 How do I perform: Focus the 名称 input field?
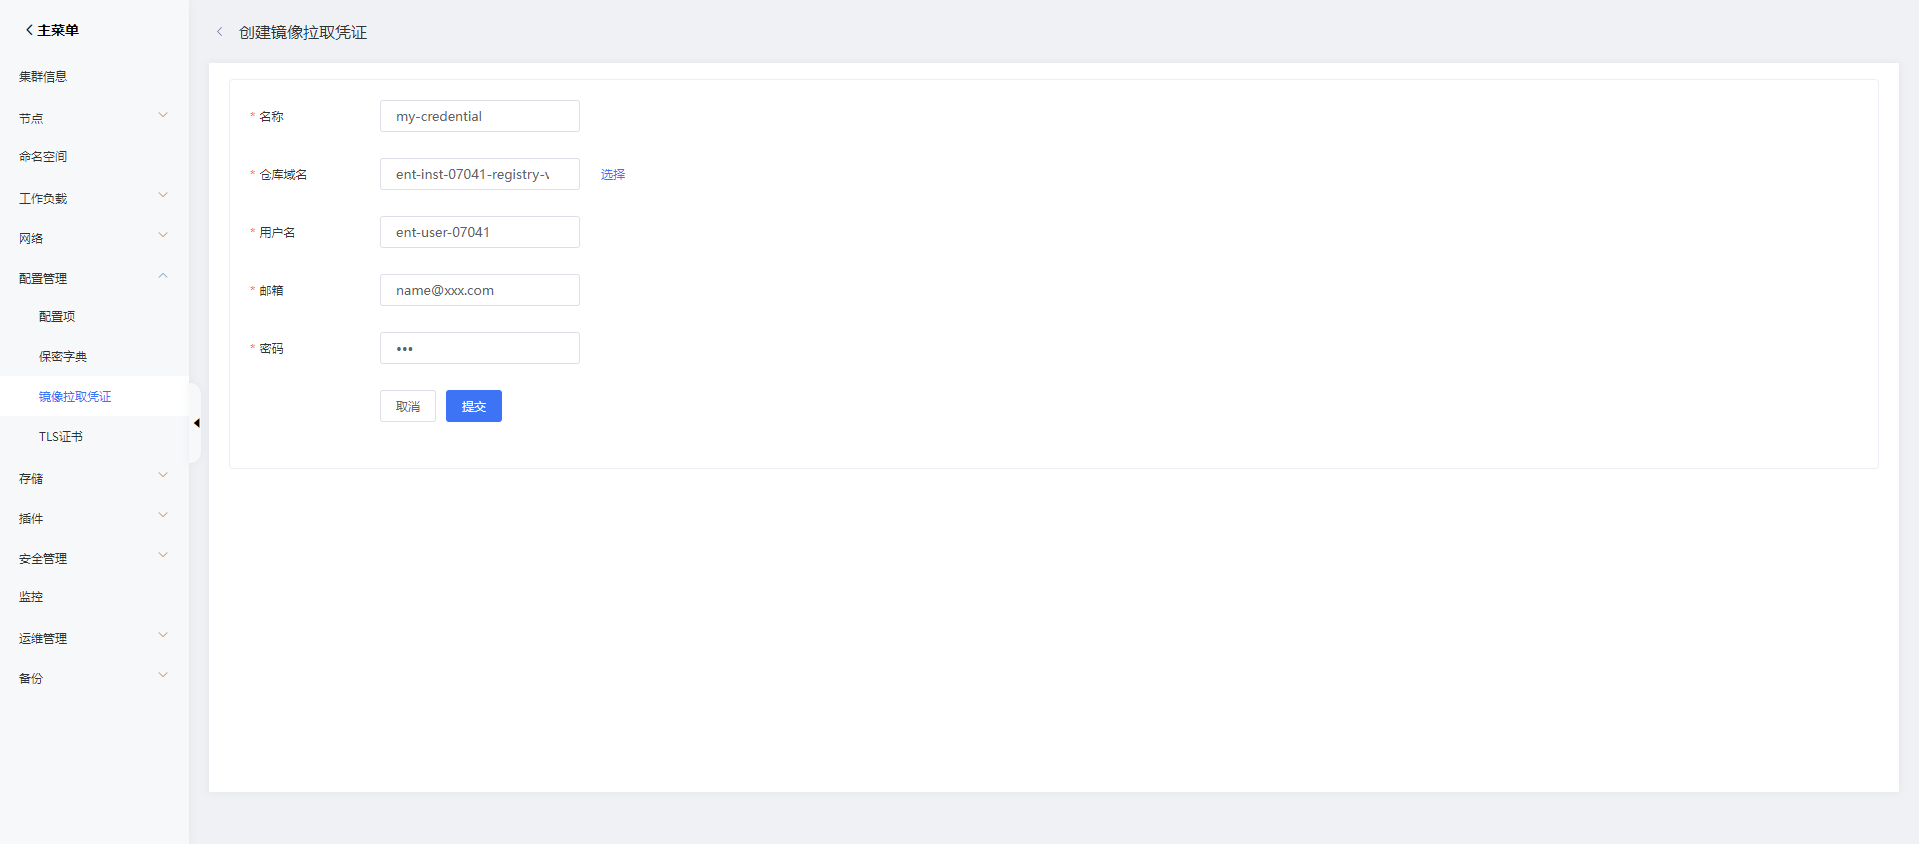[480, 116]
